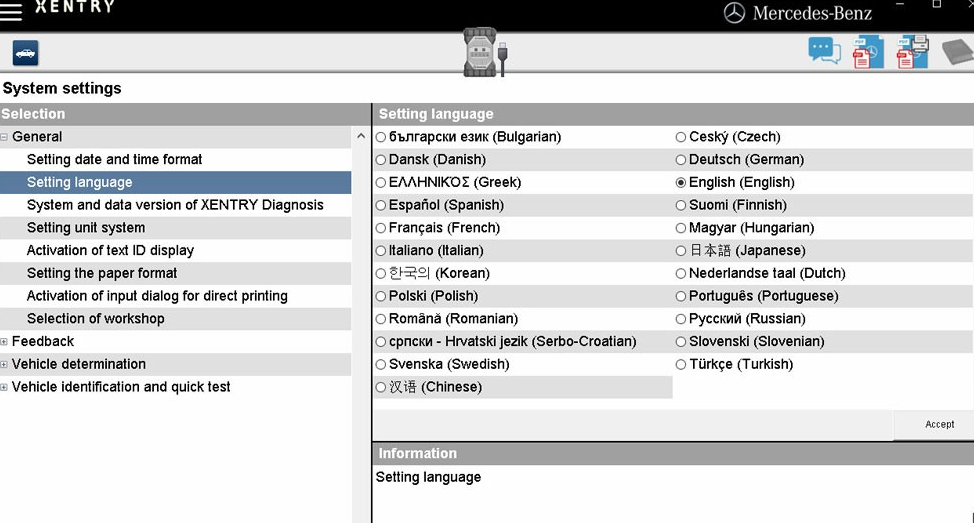The width and height of the screenshot is (974, 523).
Task: Click the Feedback label
Action: click(43, 342)
